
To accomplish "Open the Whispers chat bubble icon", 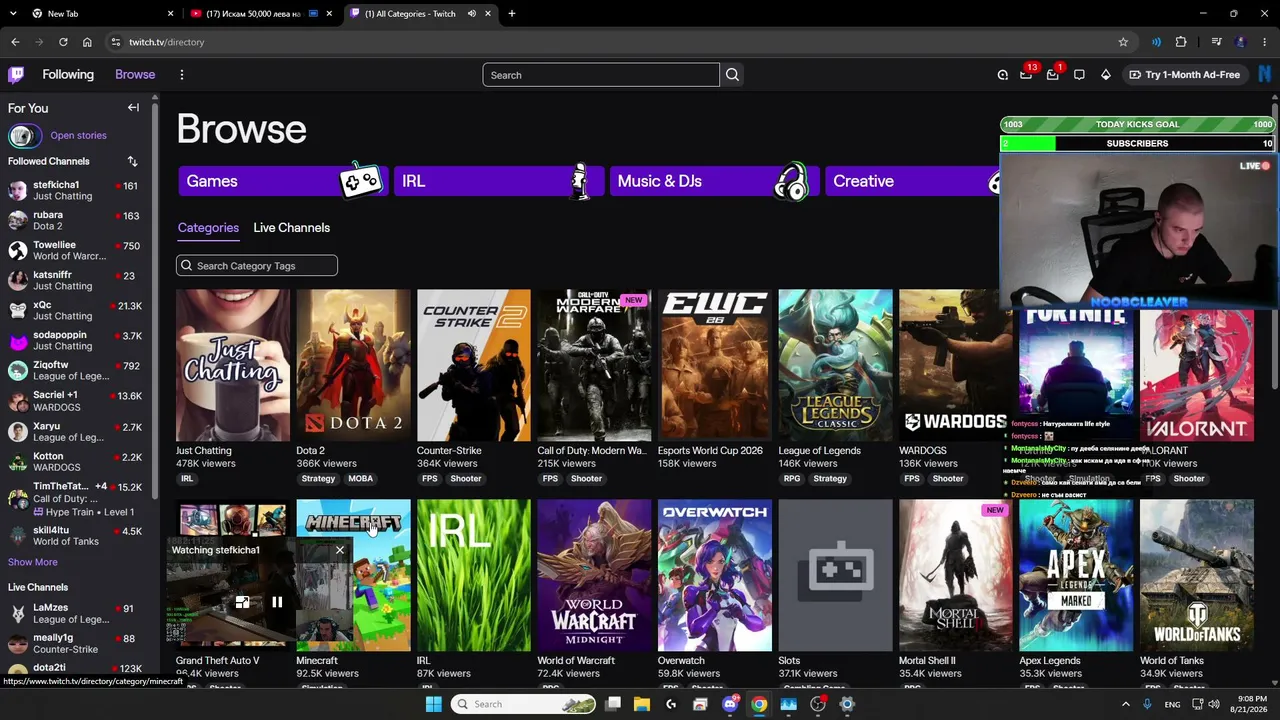I will [x=1079, y=75].
